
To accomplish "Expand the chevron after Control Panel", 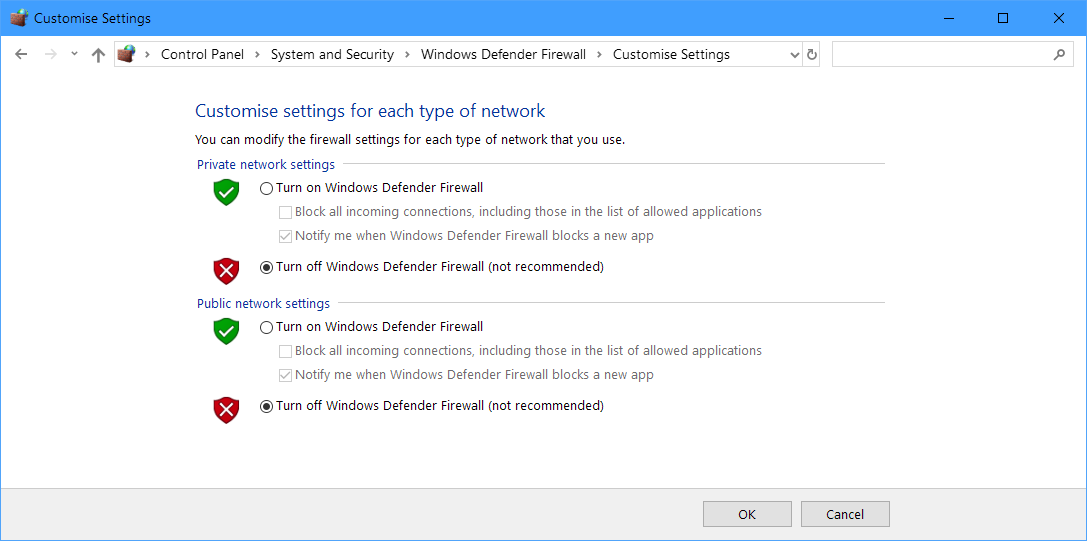I will (x=258, y=54).
